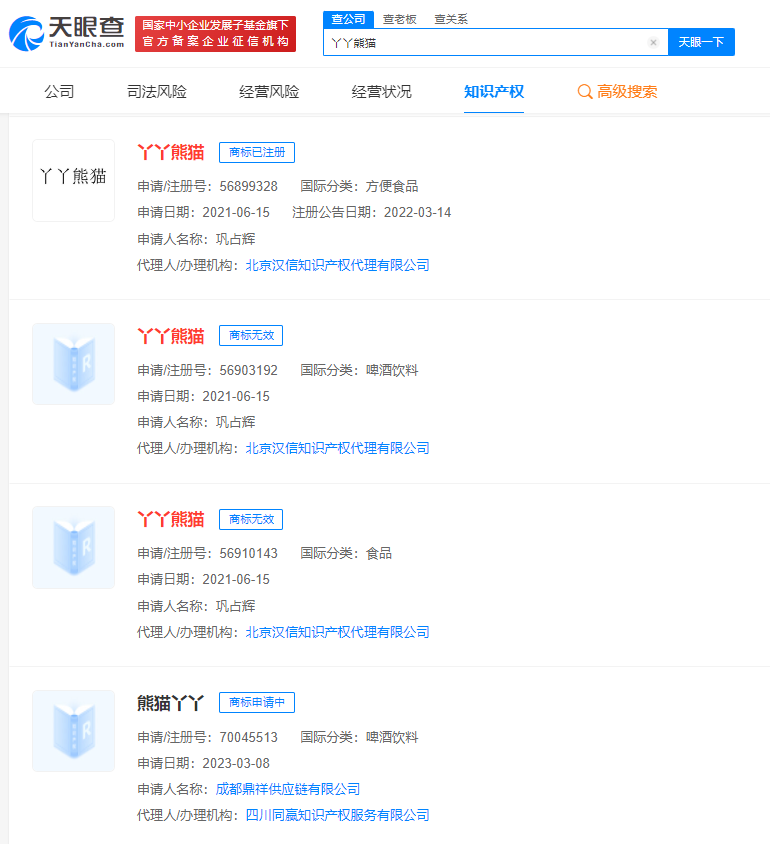Select the 查关系 search tab
This screenshot has width=770, height=844.
(450, 19)
